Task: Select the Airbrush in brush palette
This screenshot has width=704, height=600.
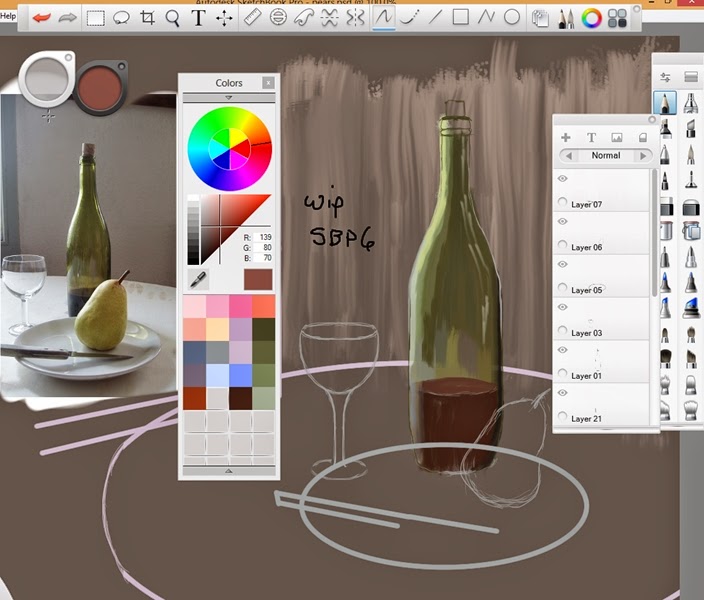Action: pos(691,103)
